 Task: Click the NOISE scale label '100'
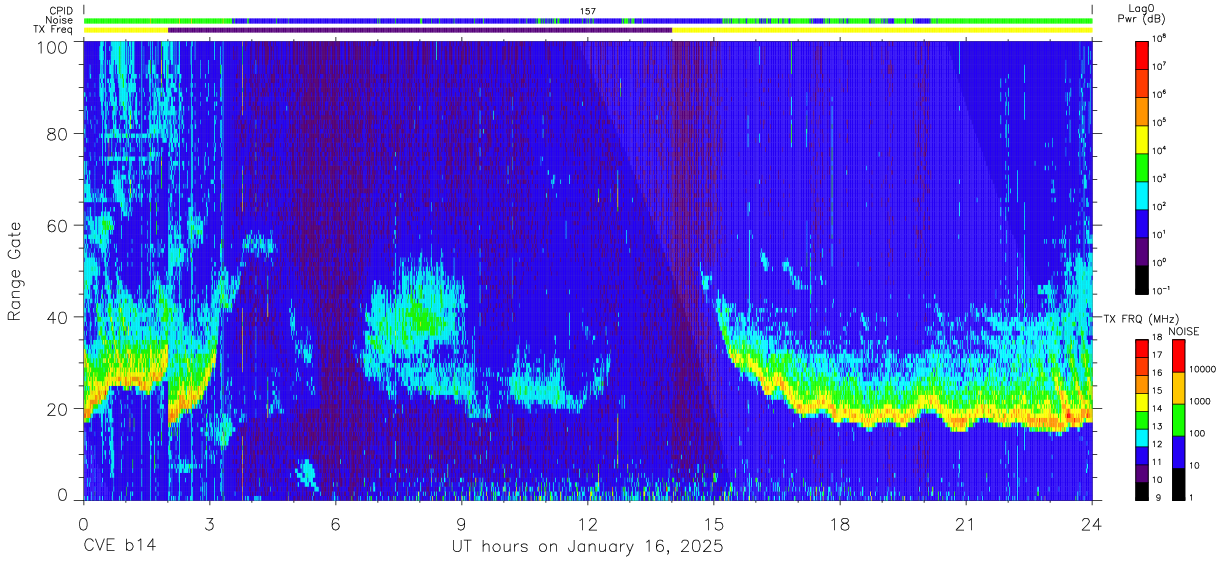pyautogui.click(x=1197, y=433)
